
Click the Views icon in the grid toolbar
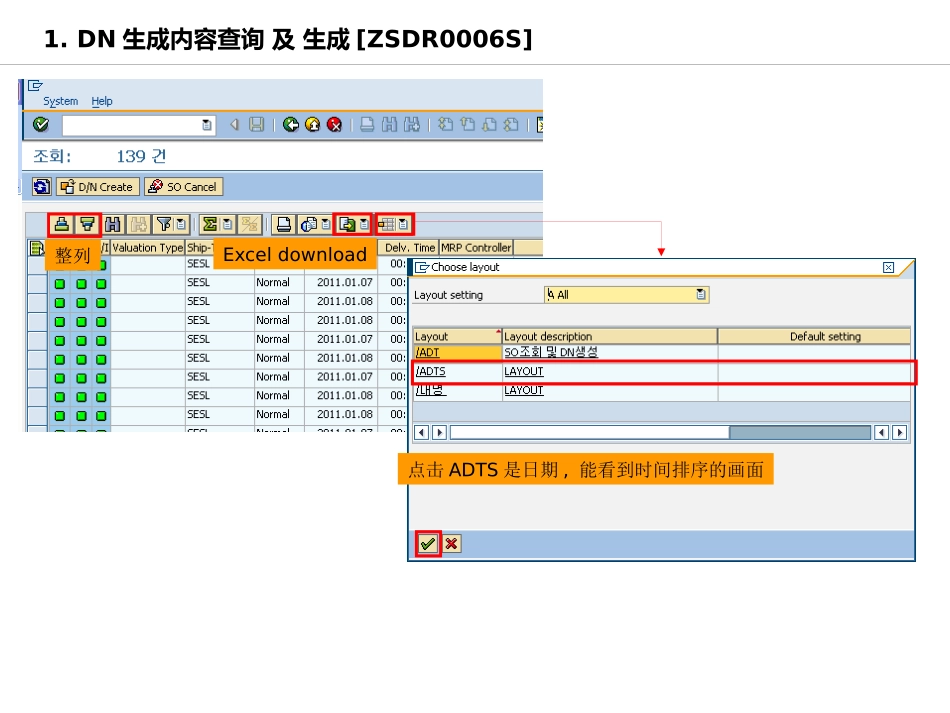(309, 225)
